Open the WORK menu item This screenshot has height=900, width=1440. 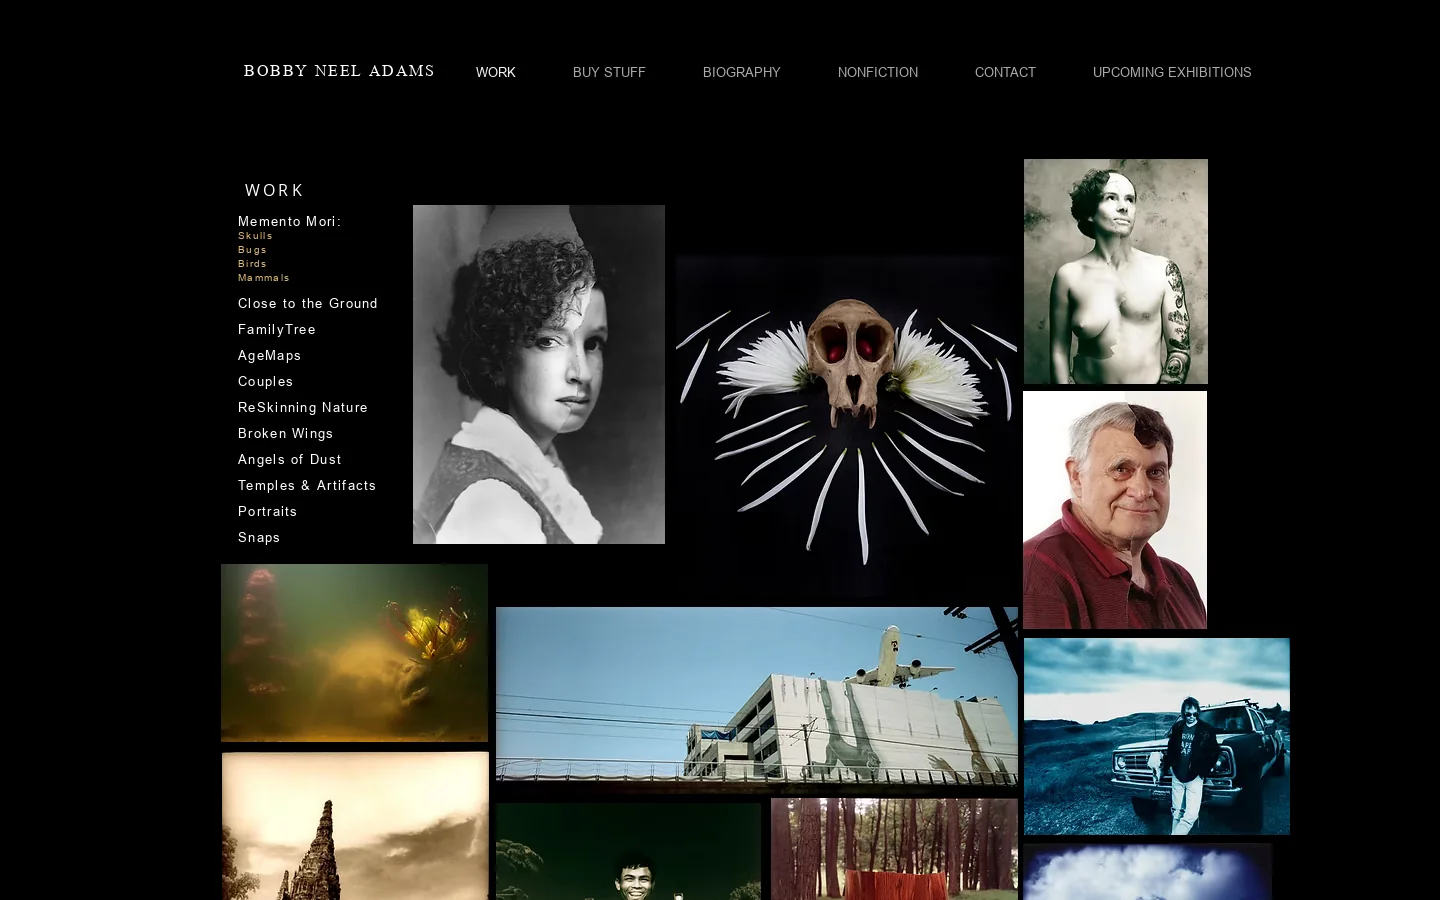[x=496, y=72]
